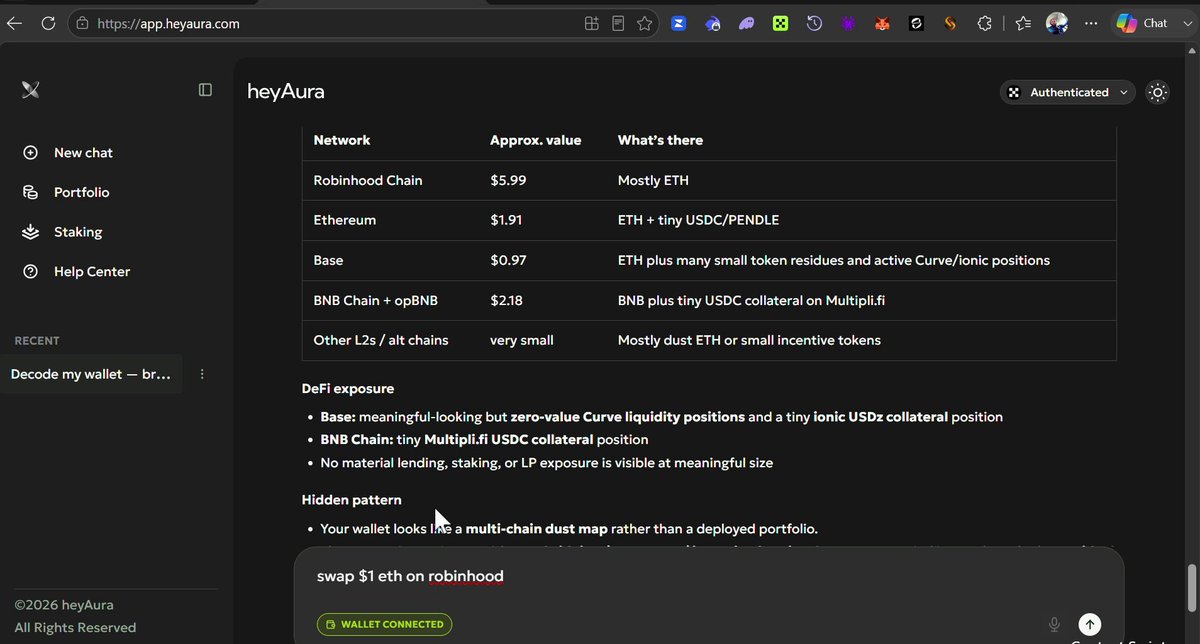Toggle light/dark theme with the sun icon
Screen dimensions: 1200x644
[x=1157, y=92]
